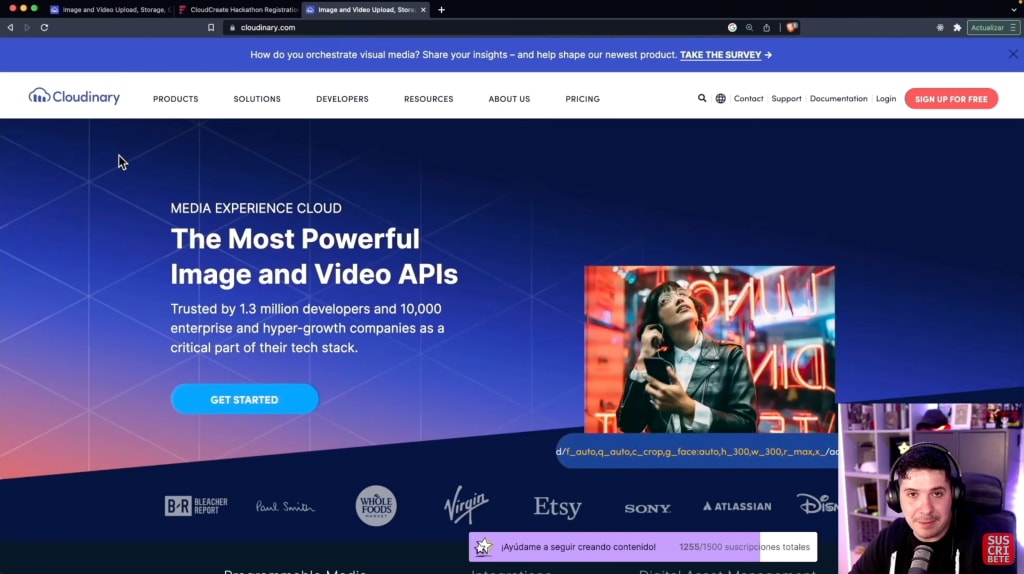Click the Sony logo
This screenshot has width=1024, height=574.
(x=647, y=508)
